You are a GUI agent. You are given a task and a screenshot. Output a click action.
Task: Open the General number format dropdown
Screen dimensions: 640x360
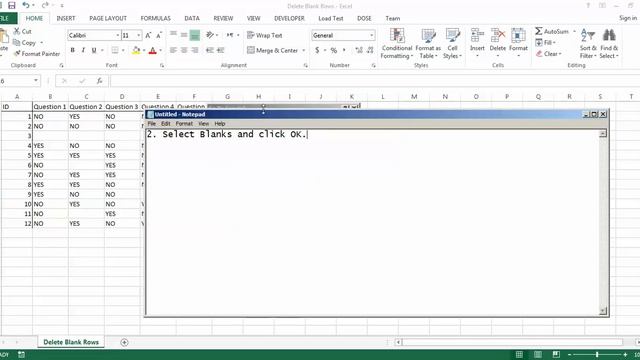tap(371, 36)
